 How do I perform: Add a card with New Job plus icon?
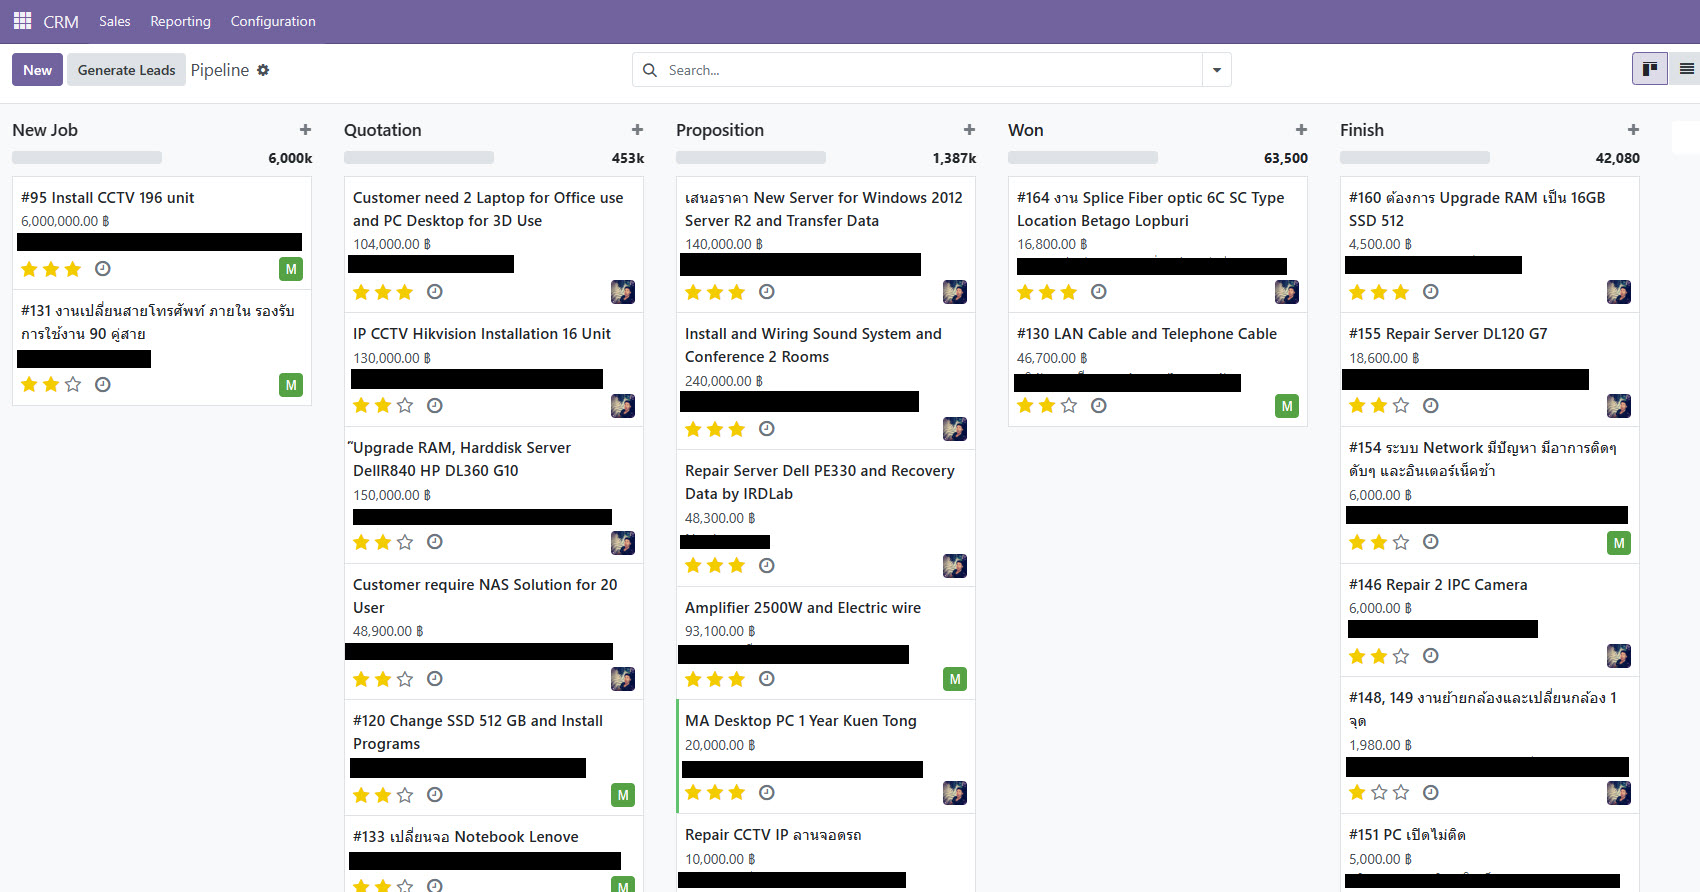click(305, 130)
